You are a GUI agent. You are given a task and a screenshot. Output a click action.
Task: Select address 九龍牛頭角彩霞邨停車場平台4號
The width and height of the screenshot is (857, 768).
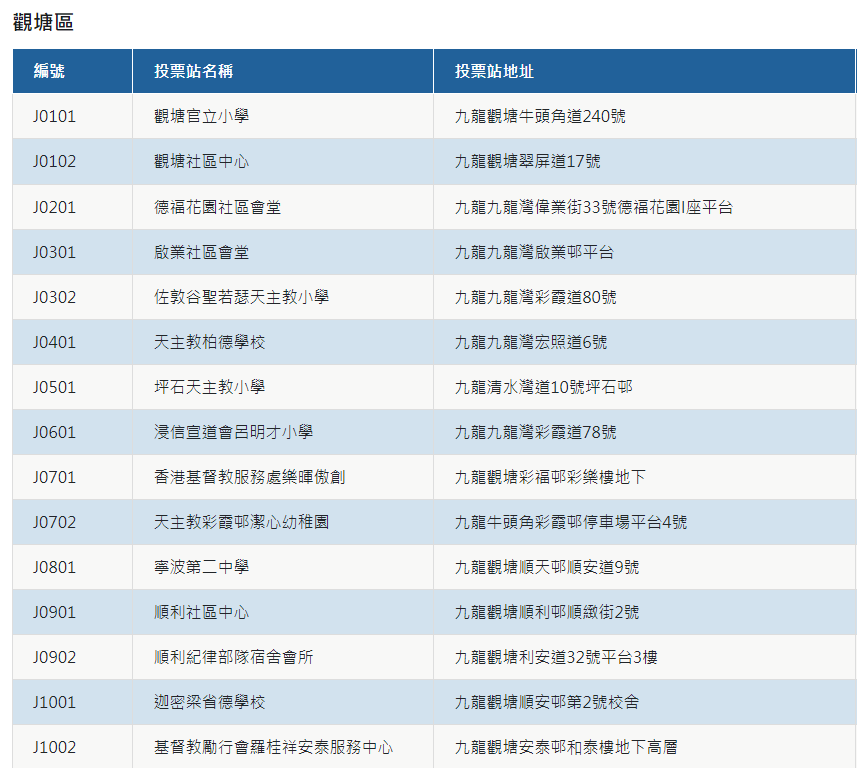pyautogui.click(x=570, y=522)
